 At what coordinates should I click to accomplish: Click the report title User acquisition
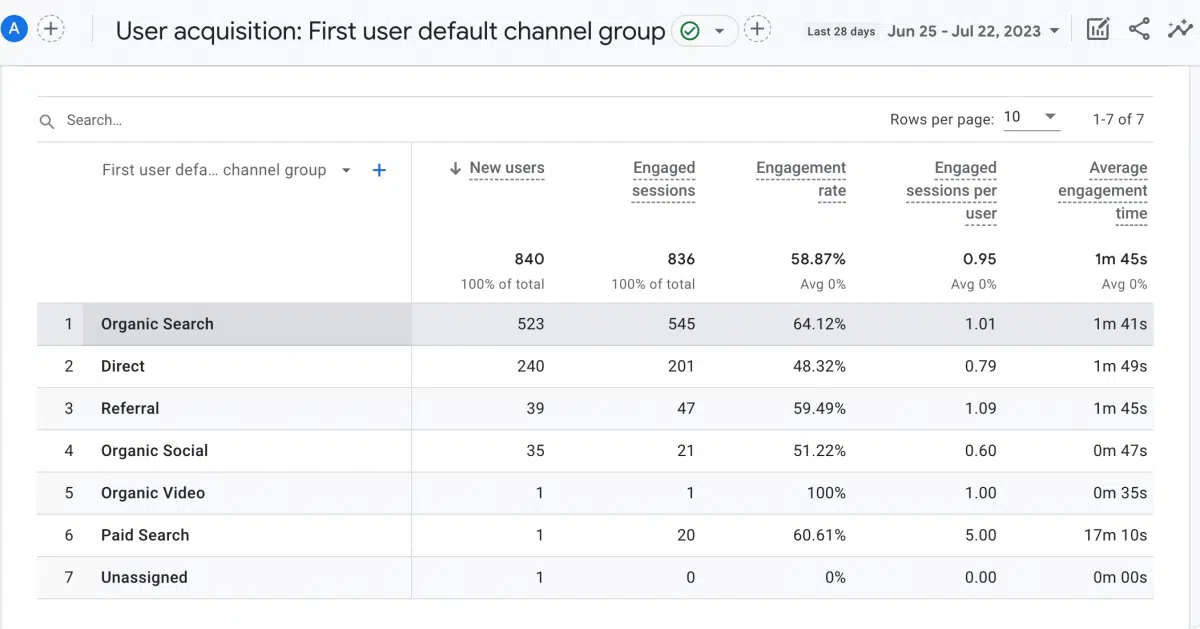pyautogui.click(x=390, y=32)
